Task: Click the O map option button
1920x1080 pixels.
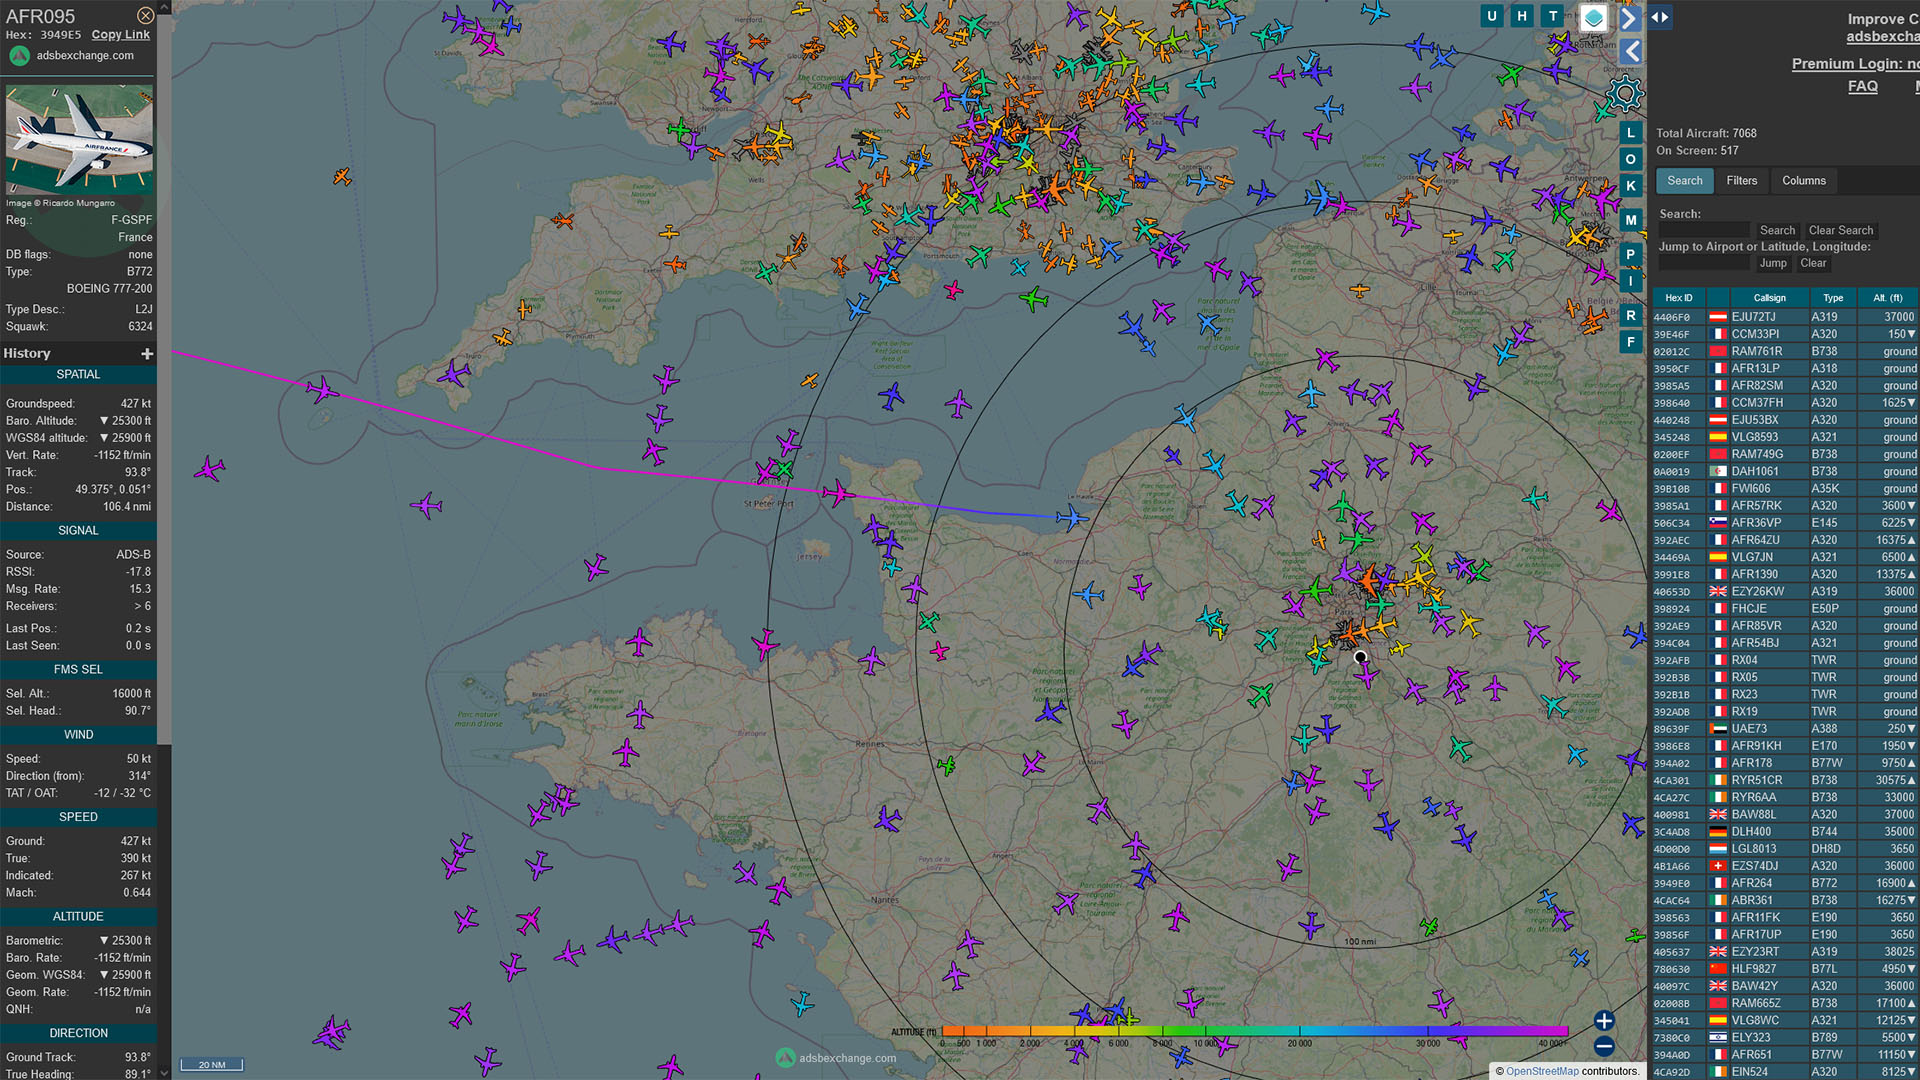Action: [1631, 160]
